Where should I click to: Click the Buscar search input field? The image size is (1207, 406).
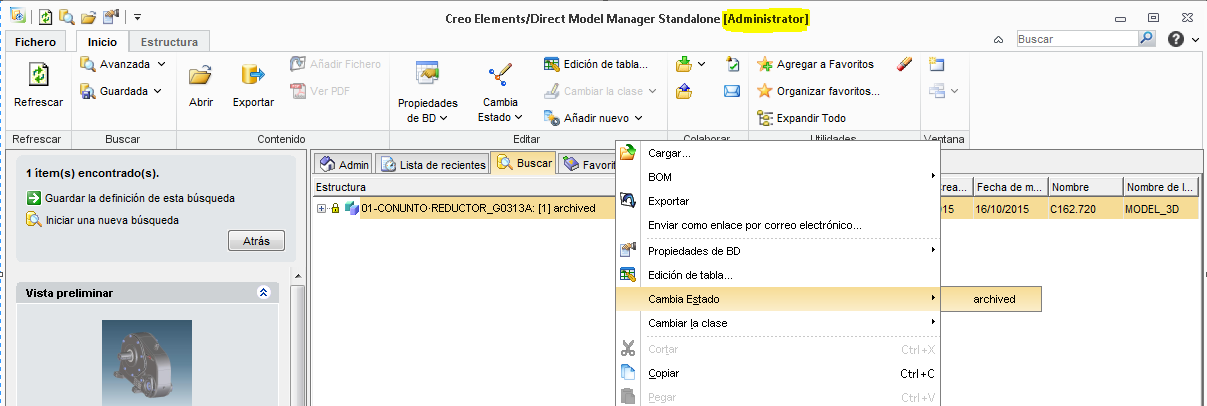tap(1076, 39)
